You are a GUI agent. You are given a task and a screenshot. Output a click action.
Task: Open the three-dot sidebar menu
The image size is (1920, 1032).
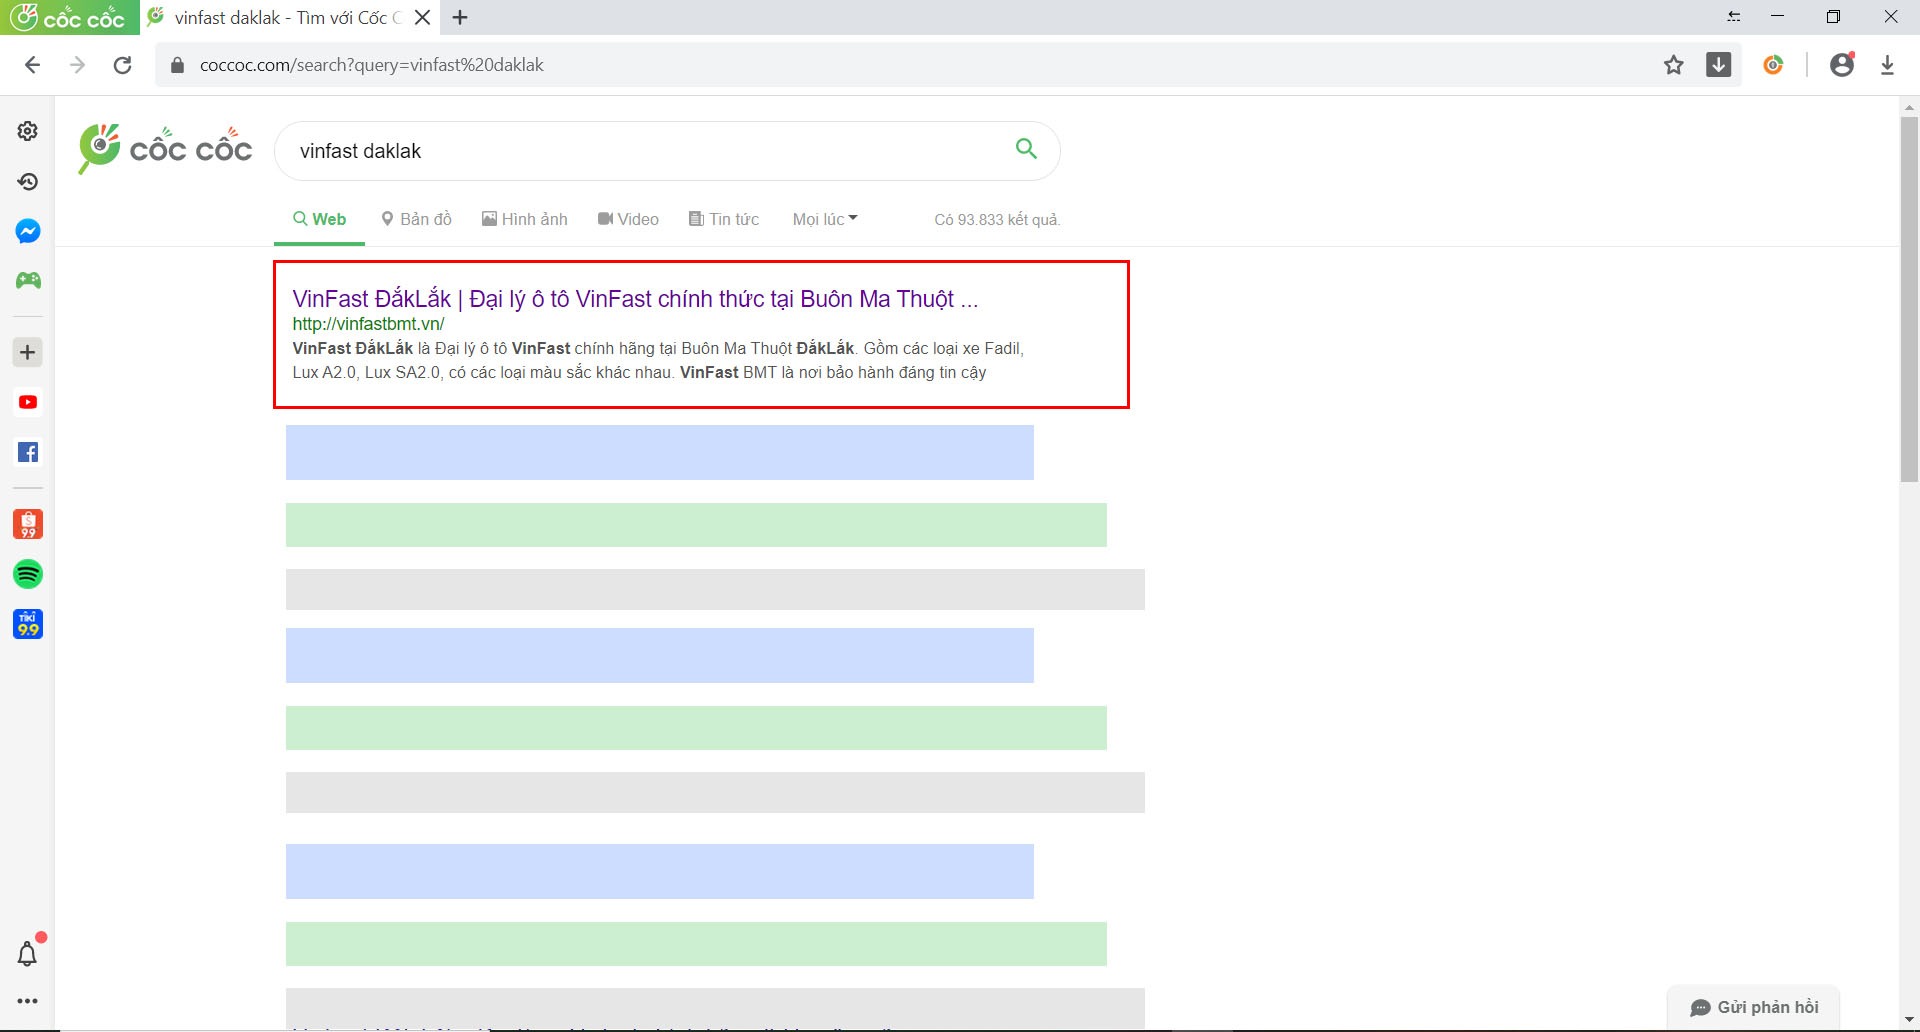(x=28, y=1001)
